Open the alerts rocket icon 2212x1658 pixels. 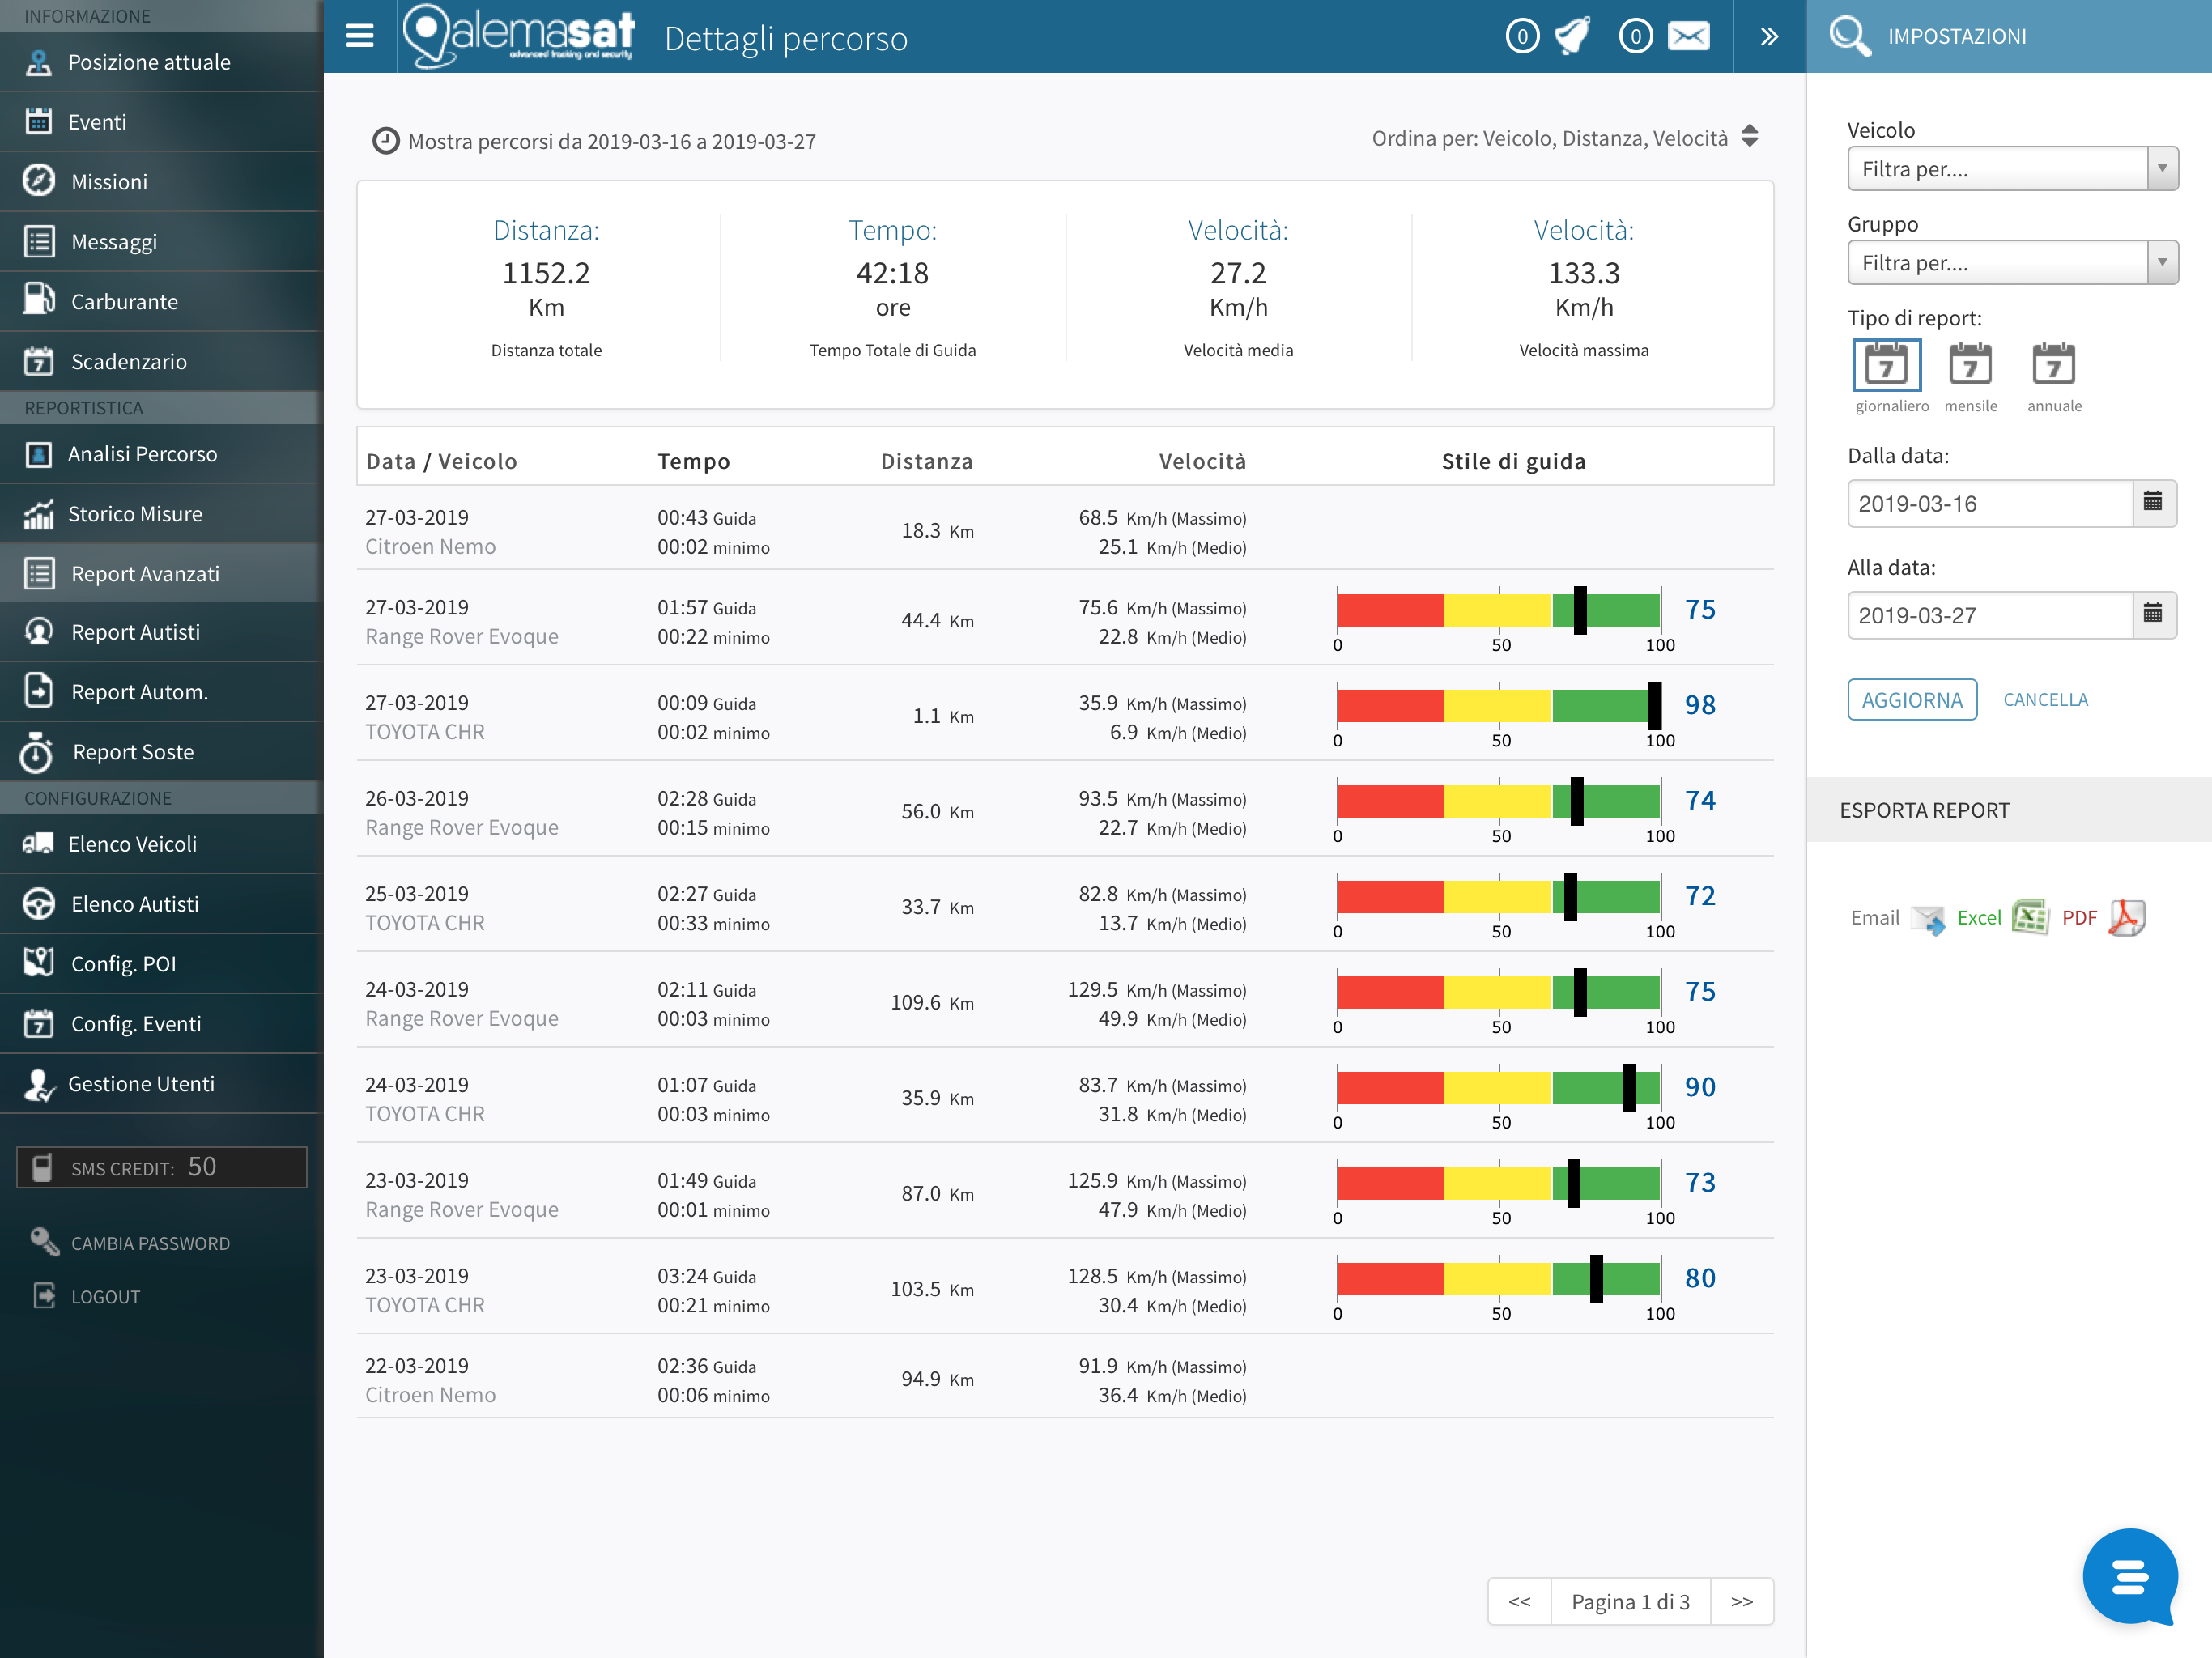coord(1573,36)
